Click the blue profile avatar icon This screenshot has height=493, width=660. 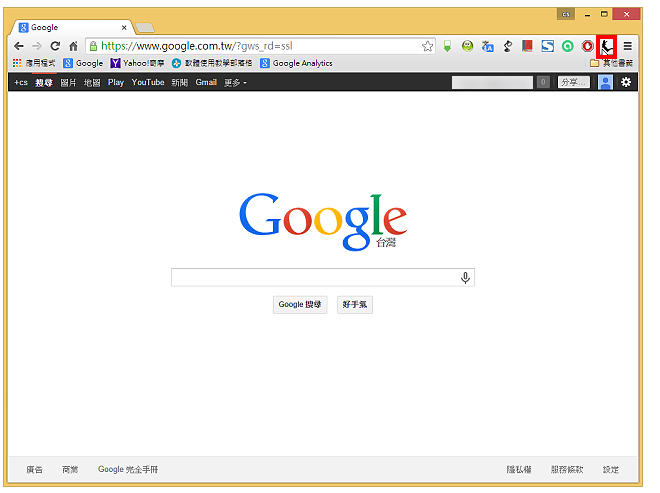pos(605,82)
